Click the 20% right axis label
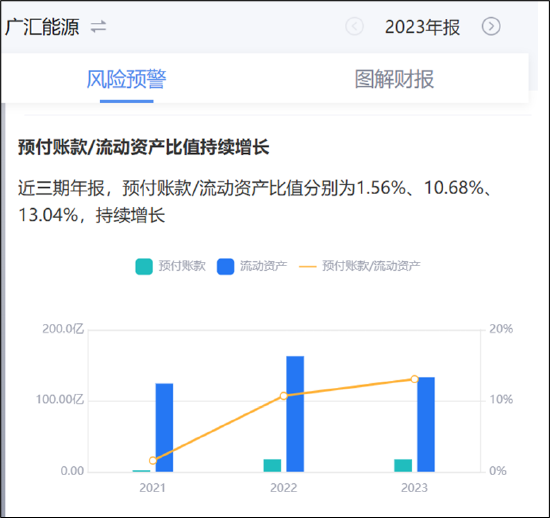550x518 pixels. click(x=501, y=329)
